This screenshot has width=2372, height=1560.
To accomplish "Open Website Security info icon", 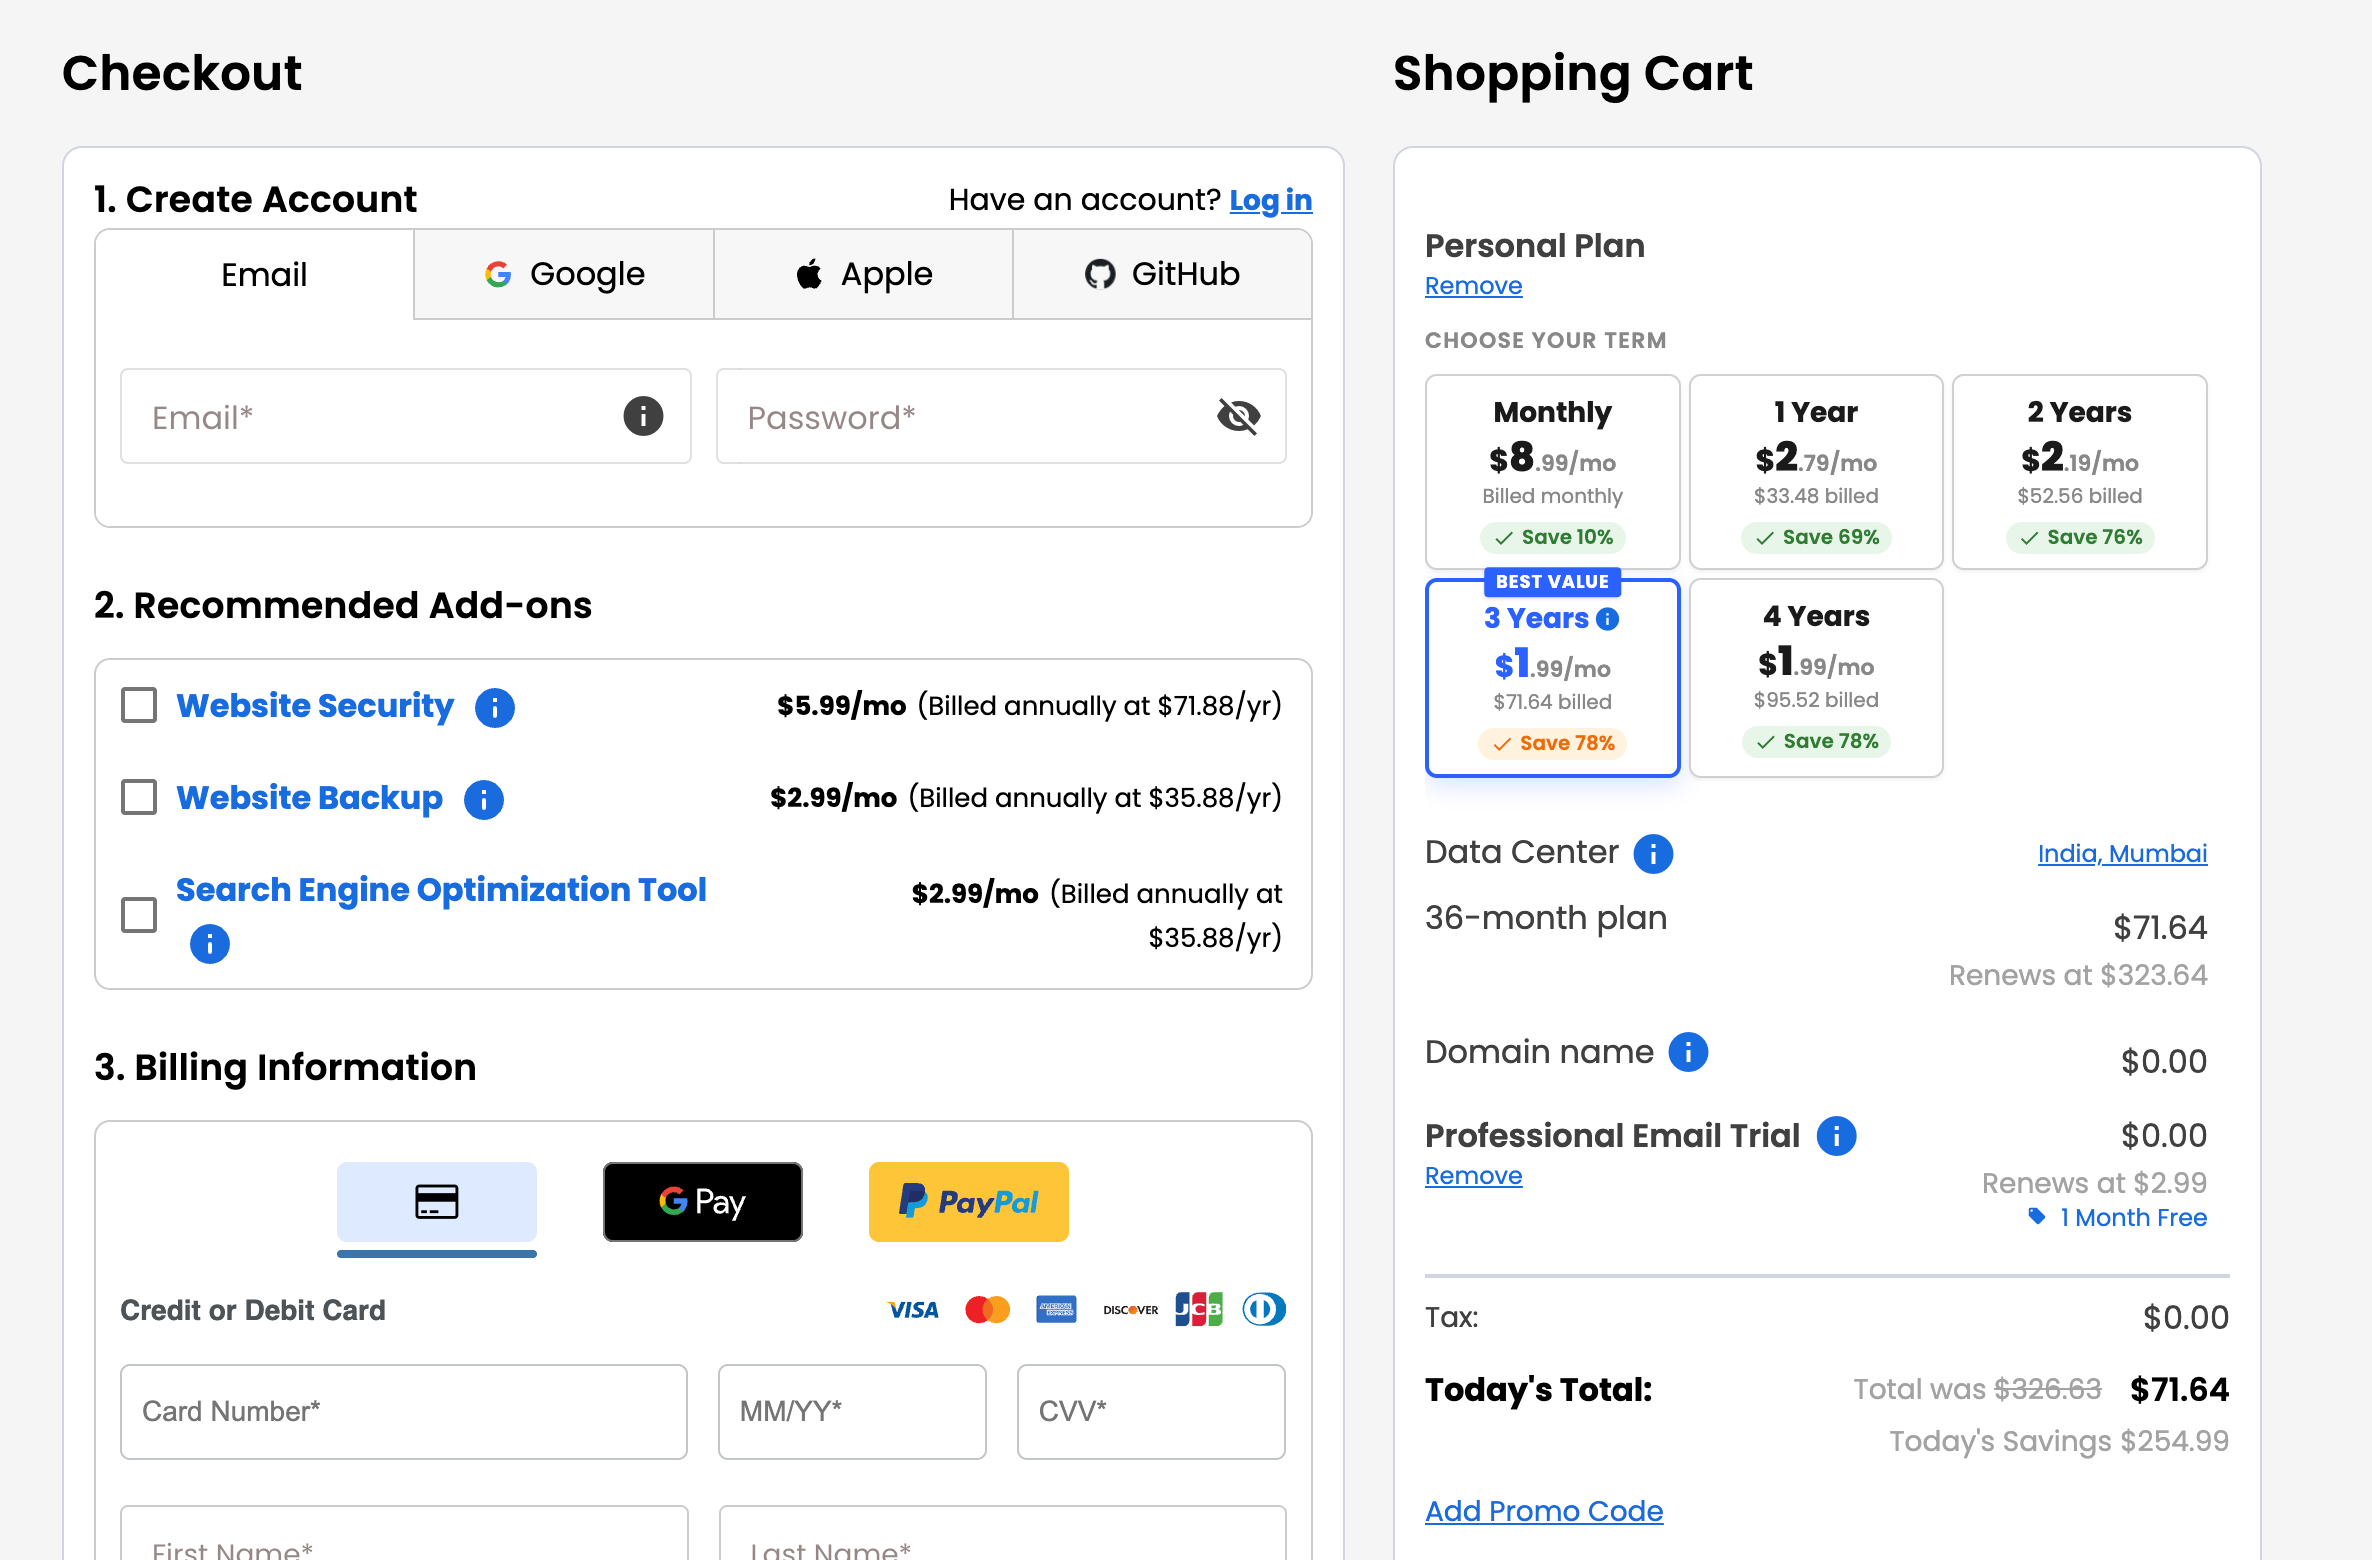I will tap(495, 707).
